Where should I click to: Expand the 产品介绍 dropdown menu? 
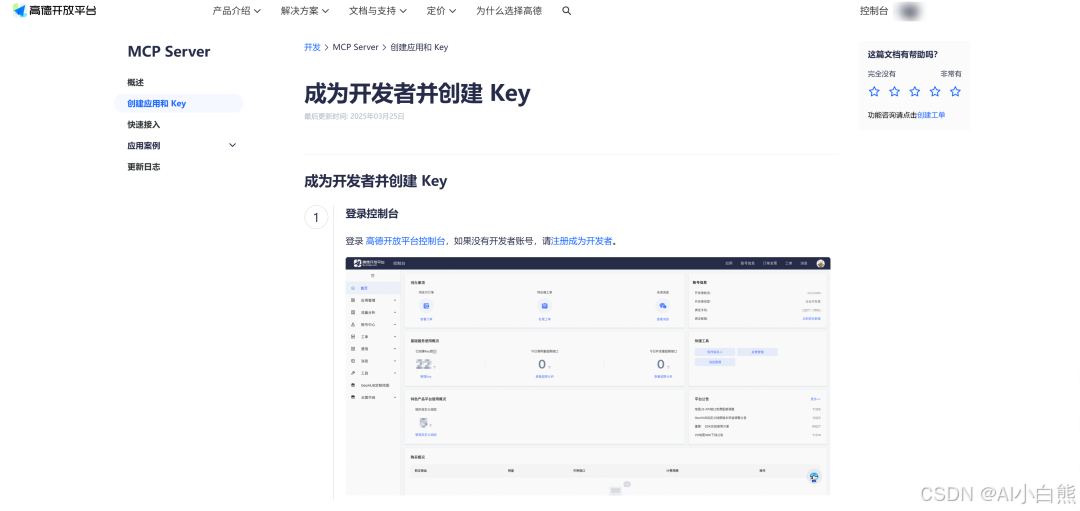(237, 11)
